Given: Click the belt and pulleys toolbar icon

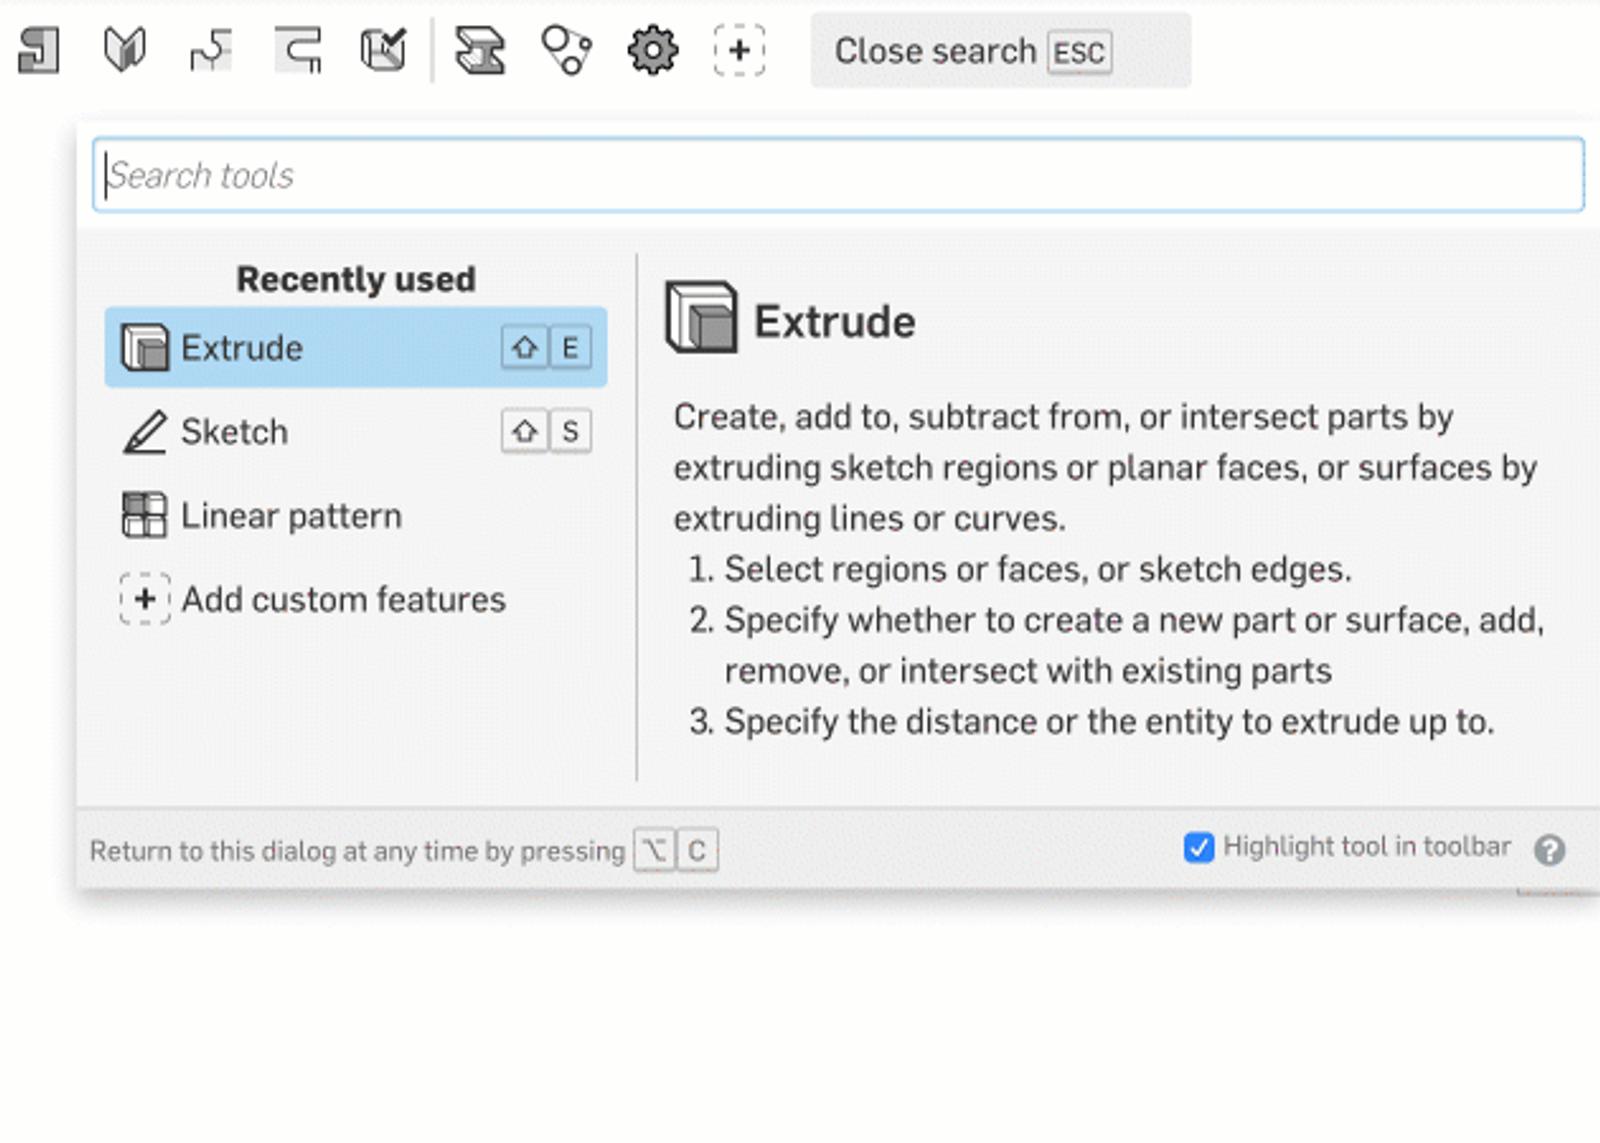Looking at the screenshot, I should [x=566, y=50].
